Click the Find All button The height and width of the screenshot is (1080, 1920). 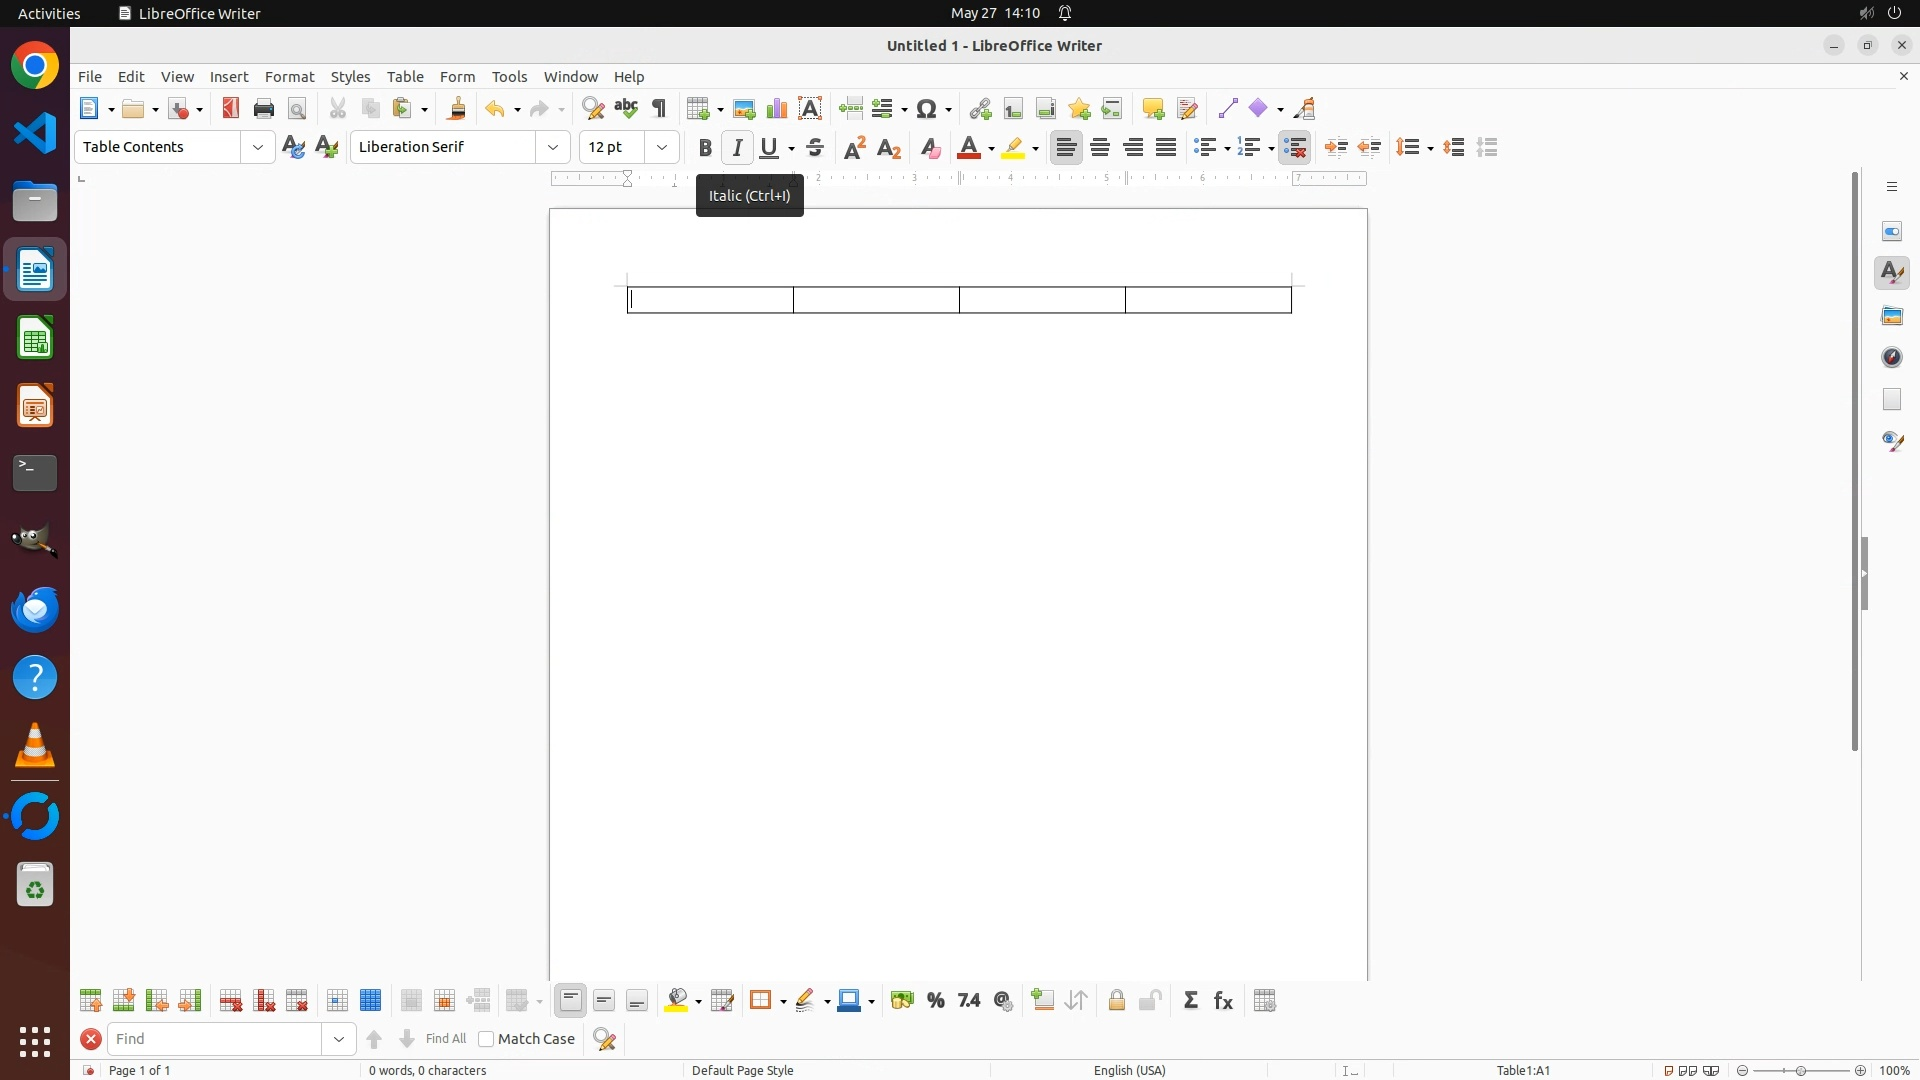(446, 1039)
